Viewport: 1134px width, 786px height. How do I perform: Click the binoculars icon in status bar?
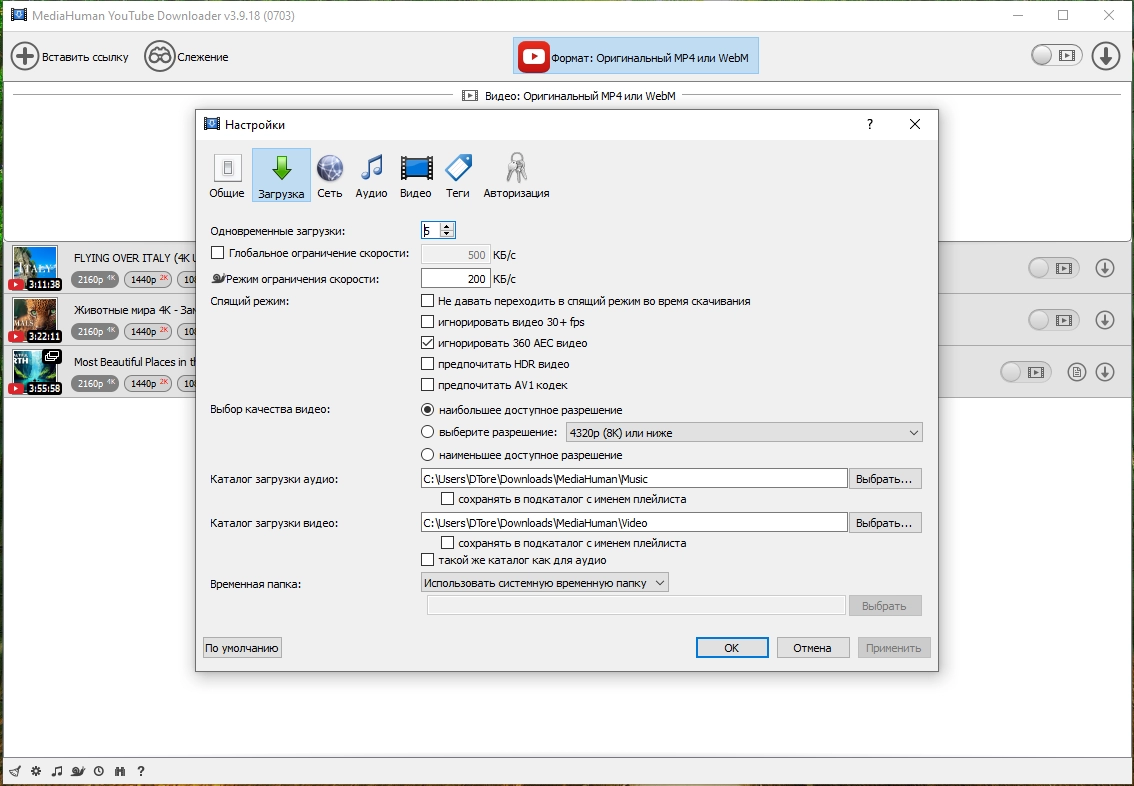120,771
